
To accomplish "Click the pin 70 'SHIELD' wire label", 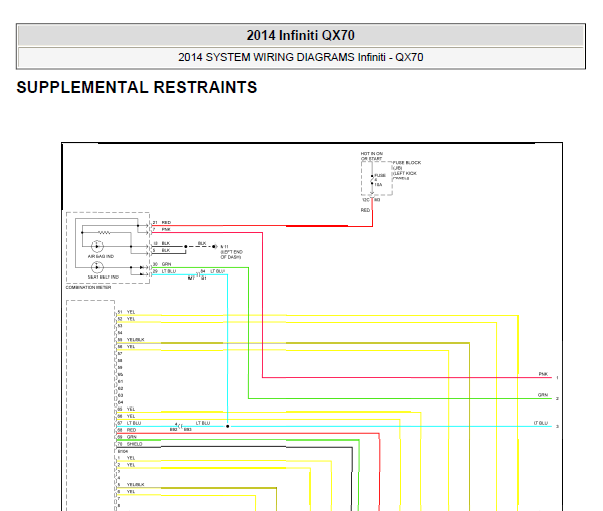I will (x=134, y=444).
